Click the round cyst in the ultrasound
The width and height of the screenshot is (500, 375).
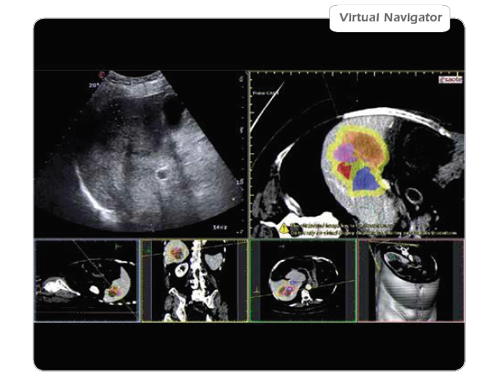pos(163,174)
